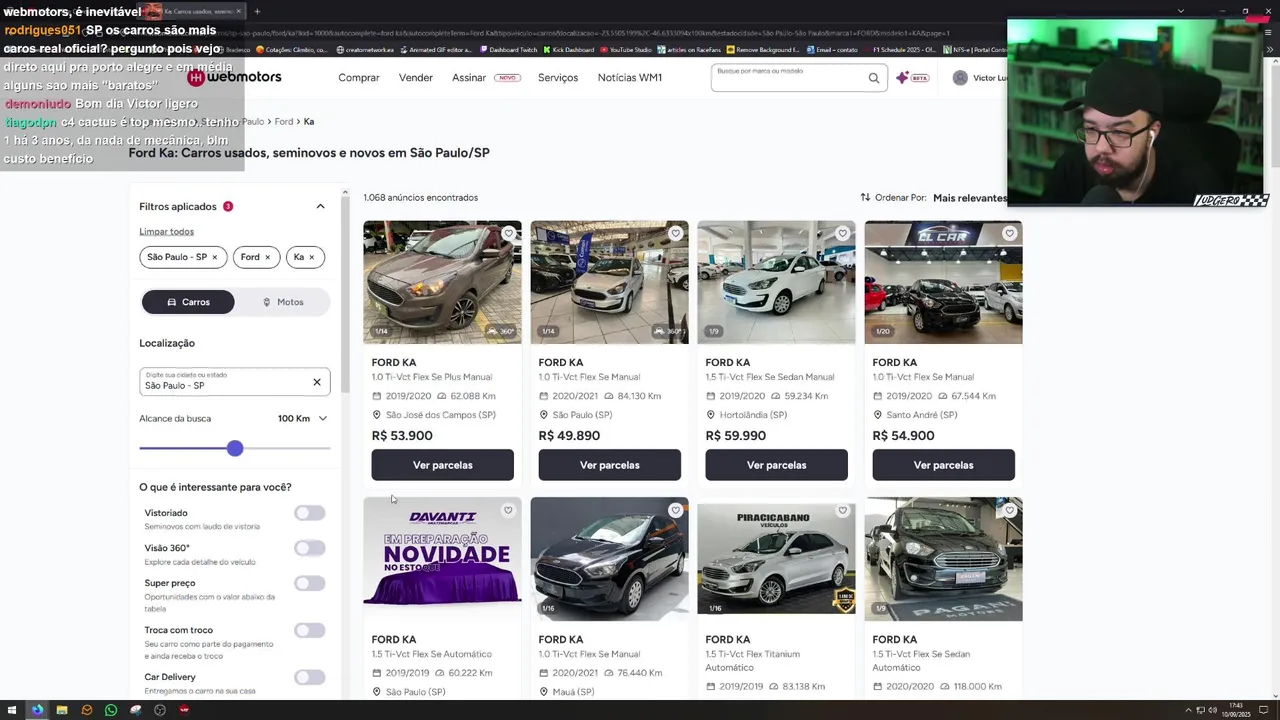This screenshot has width=1280, height=720.
Task: Enable the Troca com troco toggle
Action: coord(310,630)
